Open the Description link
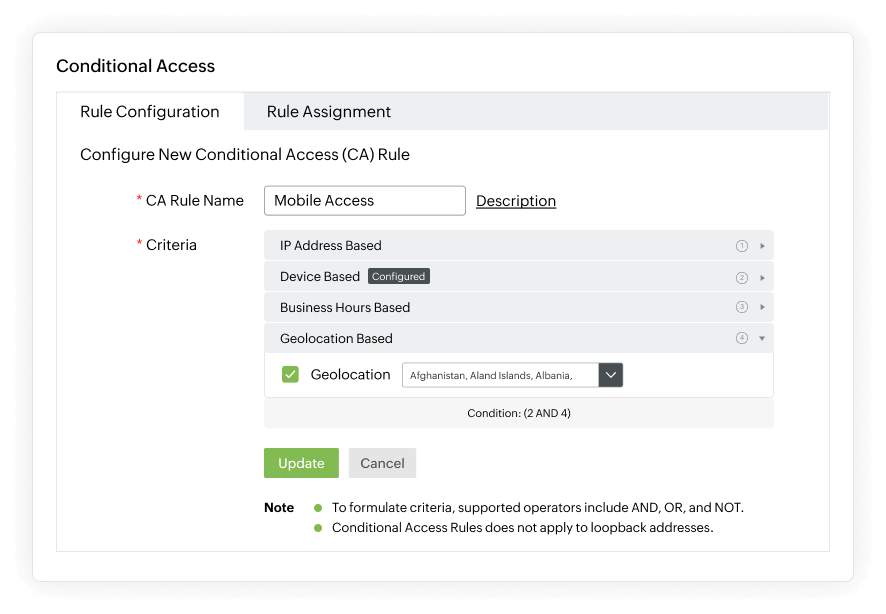The height and width of the screenshot is (614, 886). [x=516, y=200]
